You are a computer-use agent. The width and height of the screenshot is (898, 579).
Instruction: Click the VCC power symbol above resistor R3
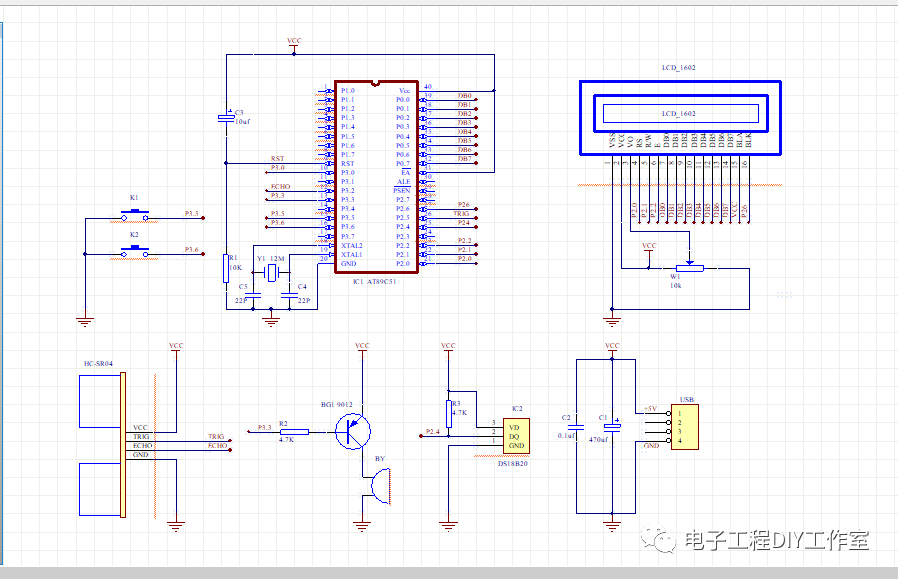point(448,349)
